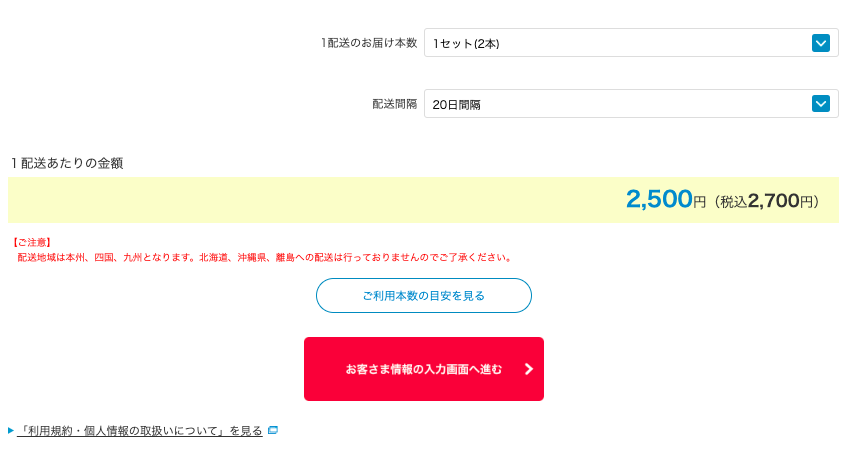Click the 2,500円 price amount
Image resolution: width=861 pixels, height=458 pixels.
[x=666, y=199]
